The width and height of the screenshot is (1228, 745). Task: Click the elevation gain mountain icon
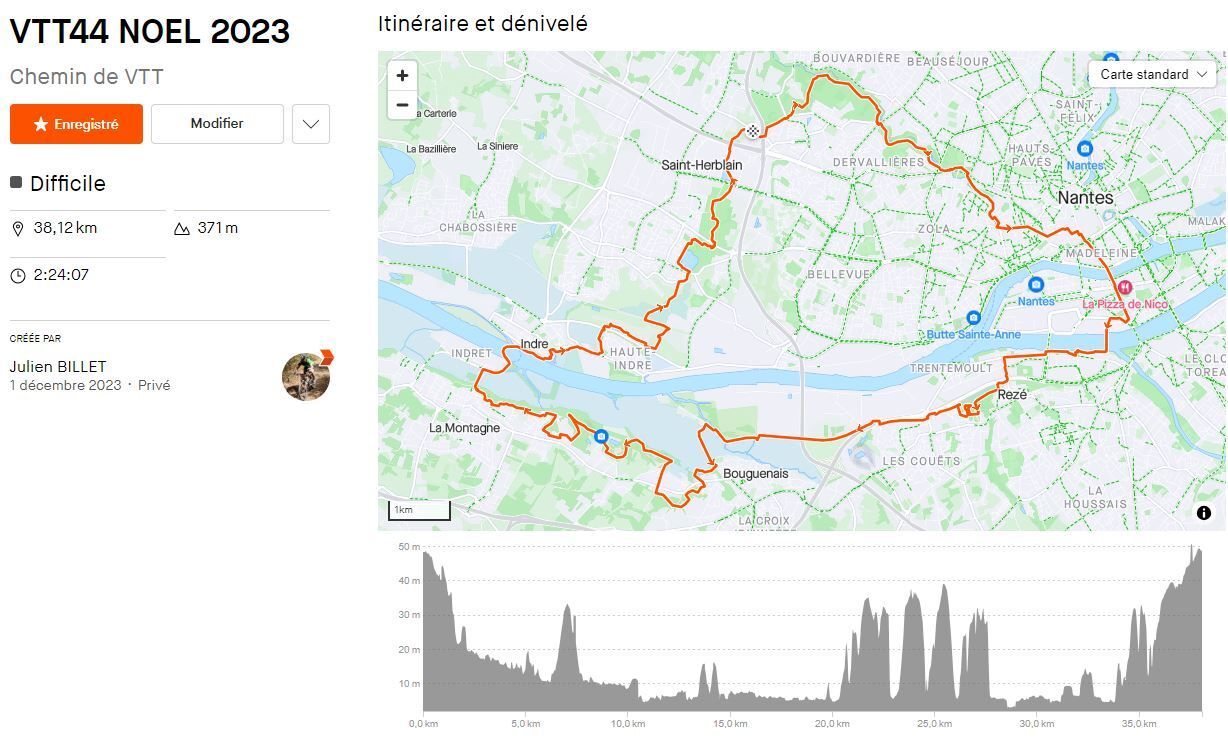coord(182,229)
